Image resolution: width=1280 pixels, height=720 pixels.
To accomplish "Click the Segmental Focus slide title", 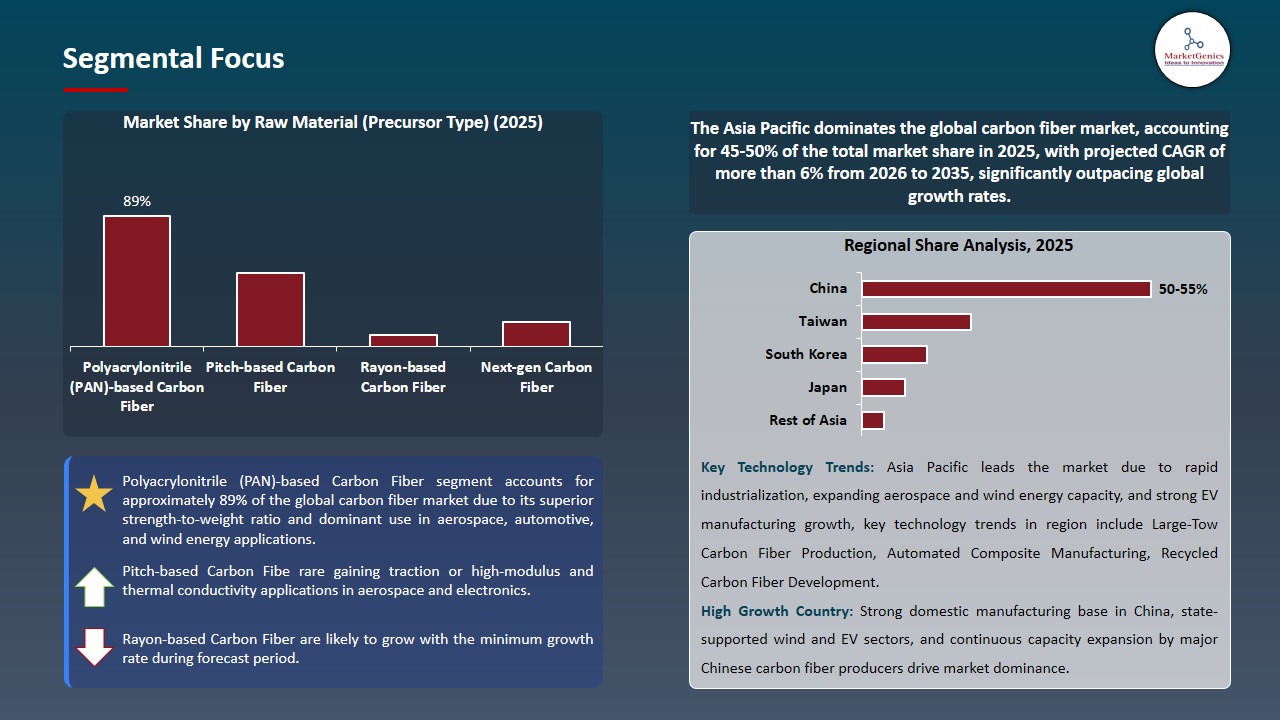I will [x=173, y=59].
